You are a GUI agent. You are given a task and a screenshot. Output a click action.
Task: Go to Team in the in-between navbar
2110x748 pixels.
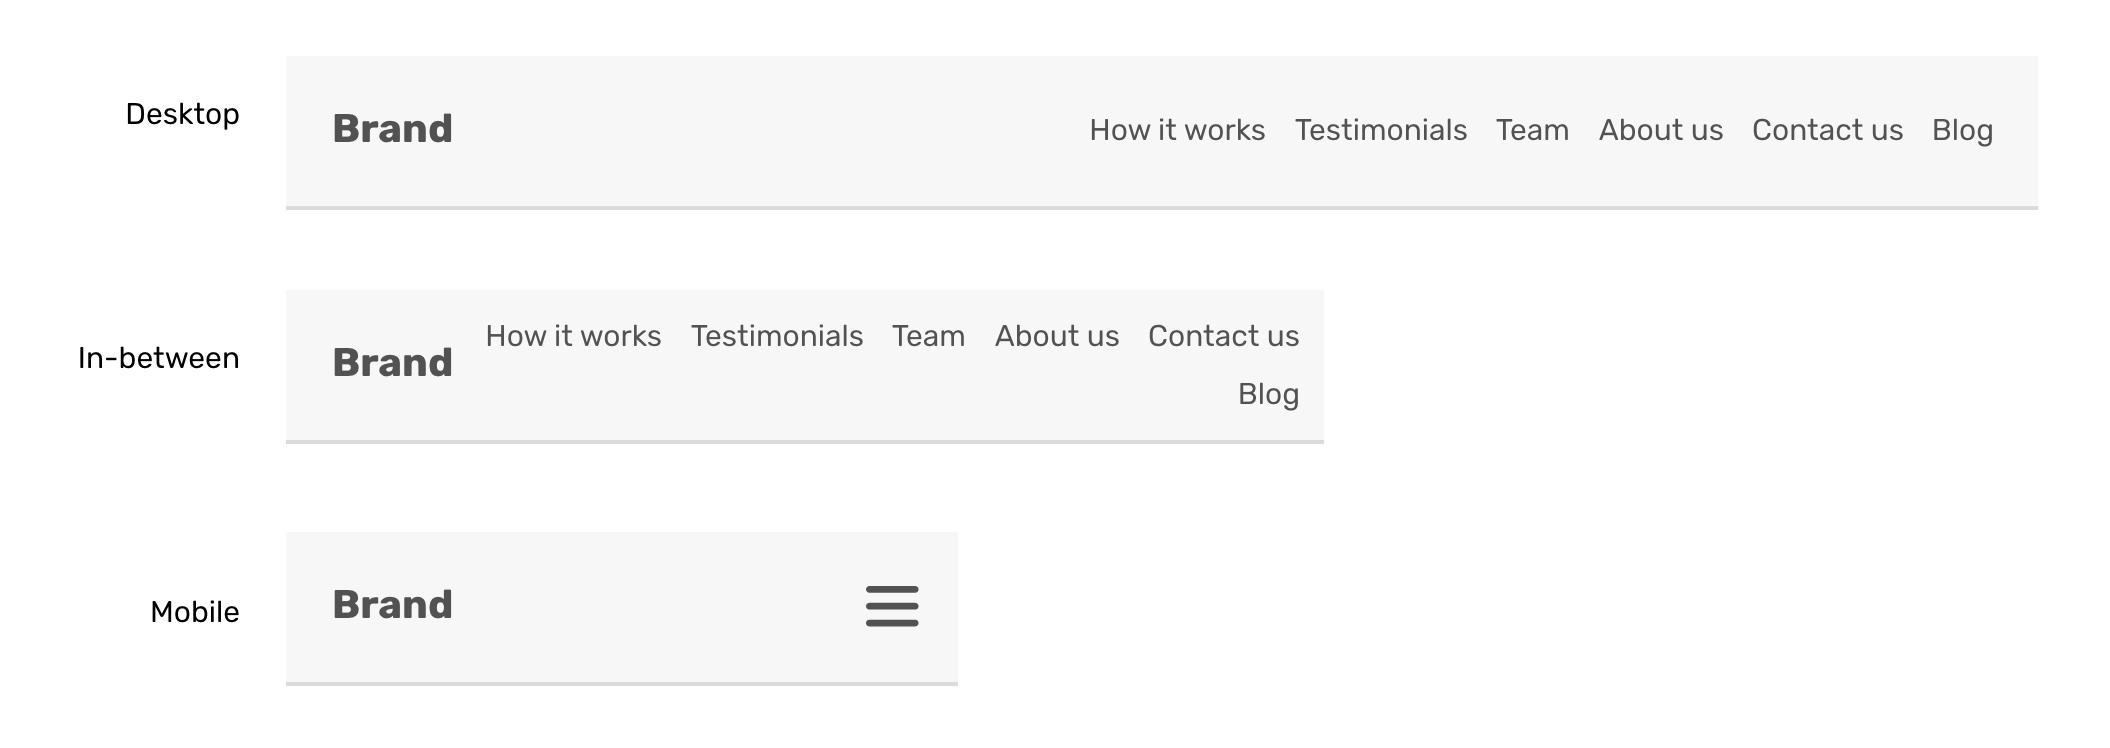point(928,336)
